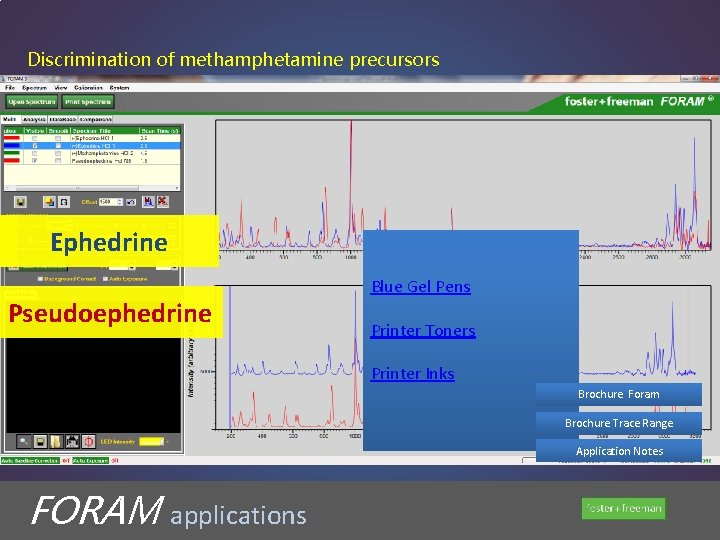Click the yellow overlapping-squares overlay icon
This screenshot has width=720, height=540.
tap(49, 202)
